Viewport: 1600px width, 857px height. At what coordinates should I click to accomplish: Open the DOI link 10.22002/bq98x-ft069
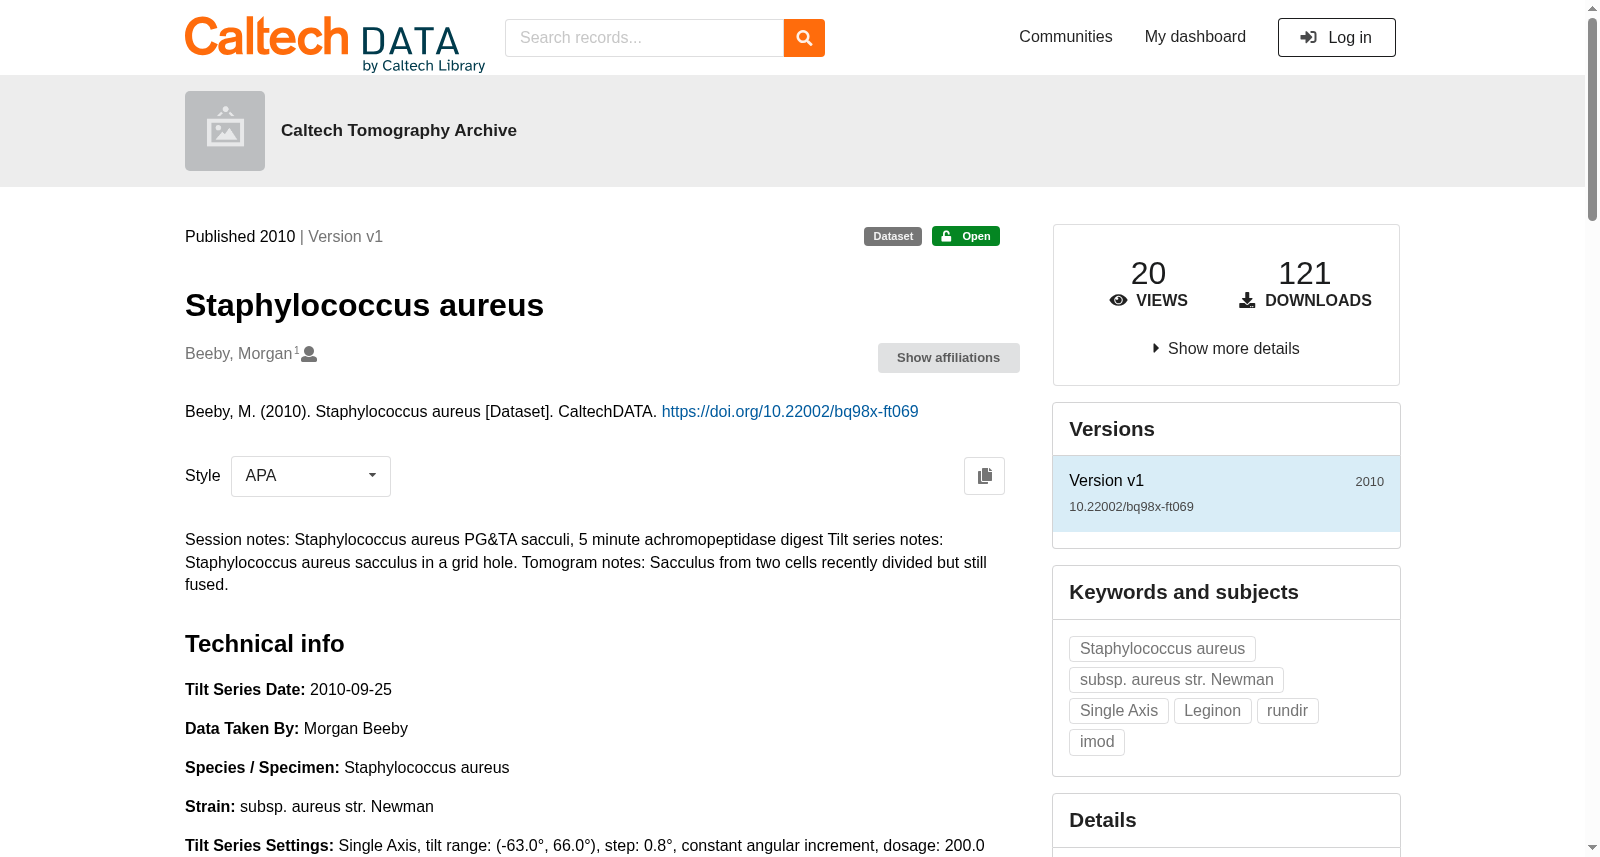click(790, 411)
